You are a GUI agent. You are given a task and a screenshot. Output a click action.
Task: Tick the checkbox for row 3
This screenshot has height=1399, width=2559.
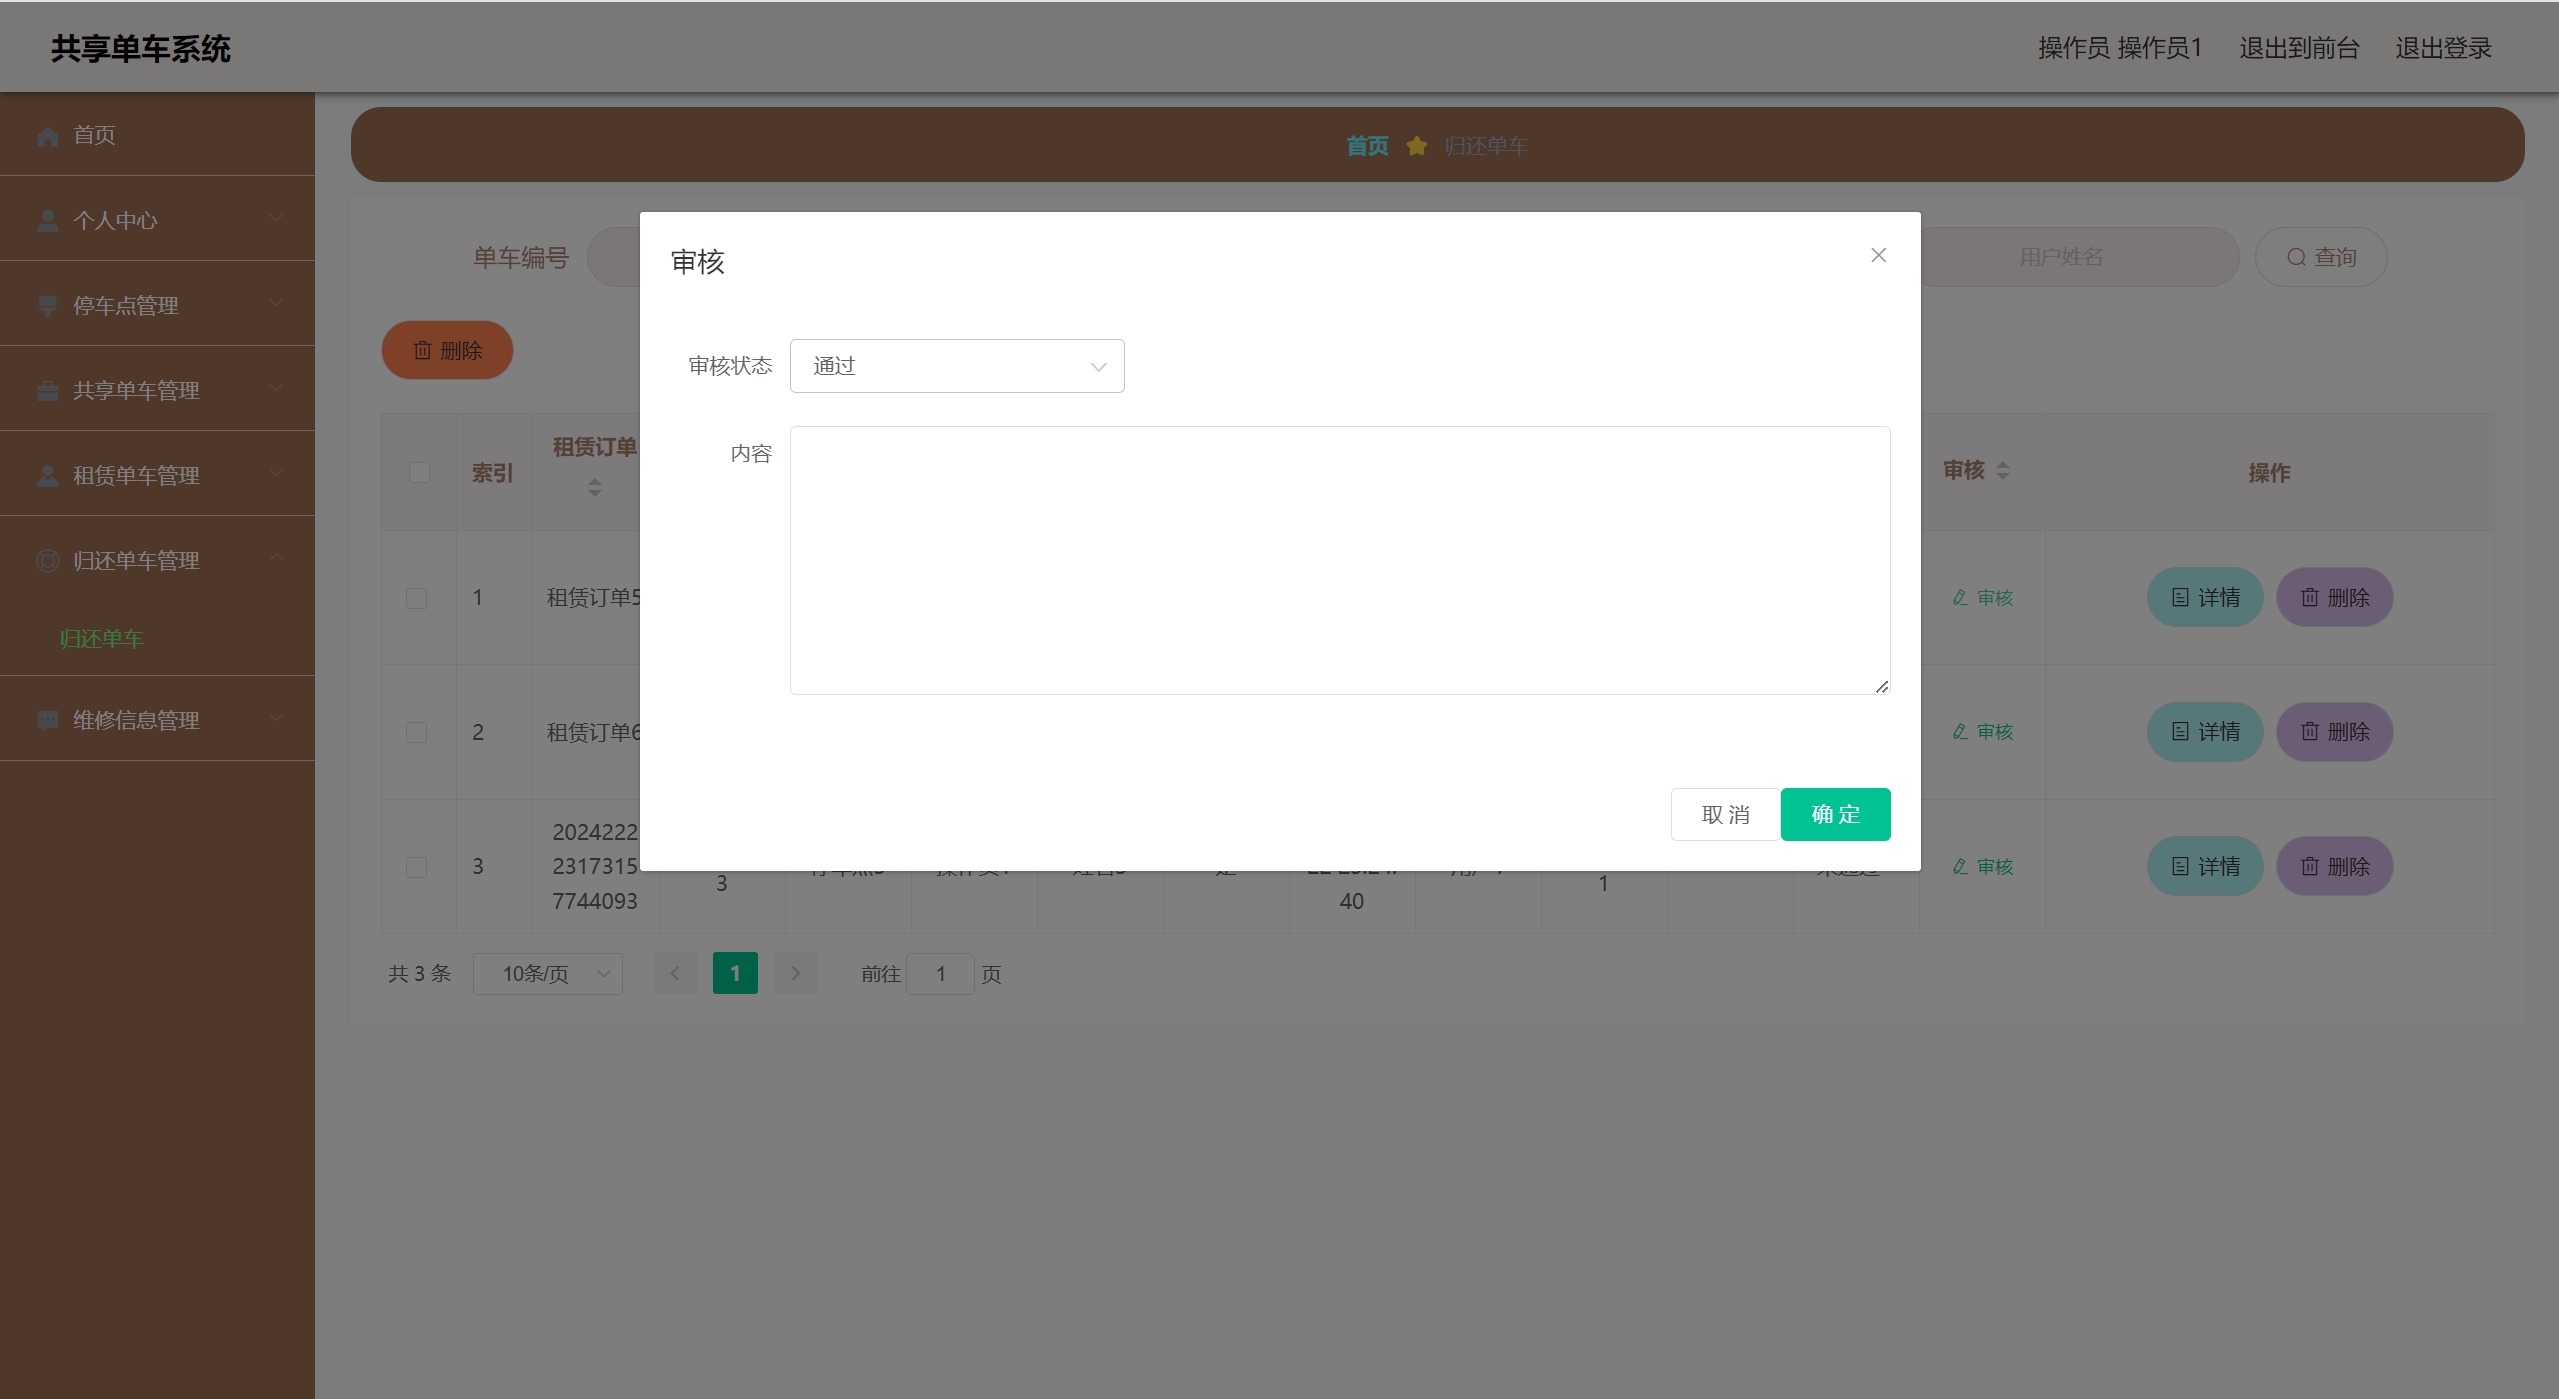tap(417, 867)
